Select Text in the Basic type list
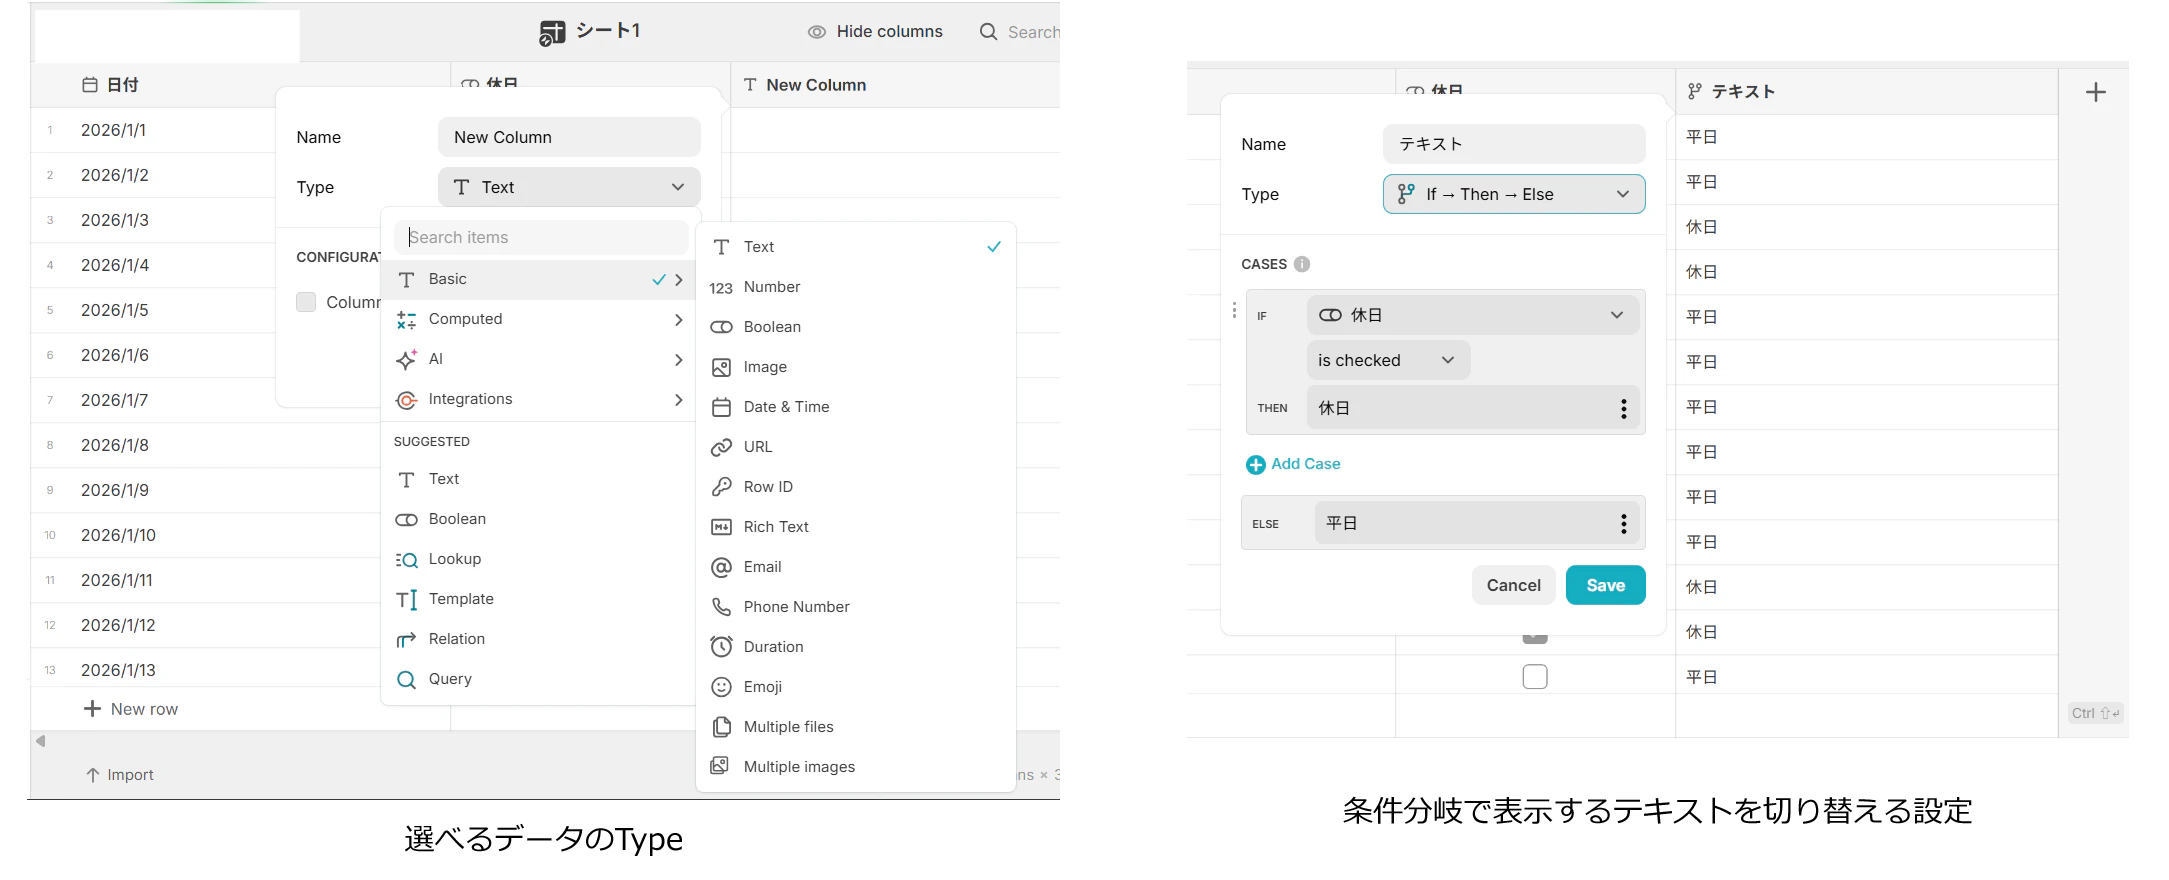2169x880 pixels. 855,247
